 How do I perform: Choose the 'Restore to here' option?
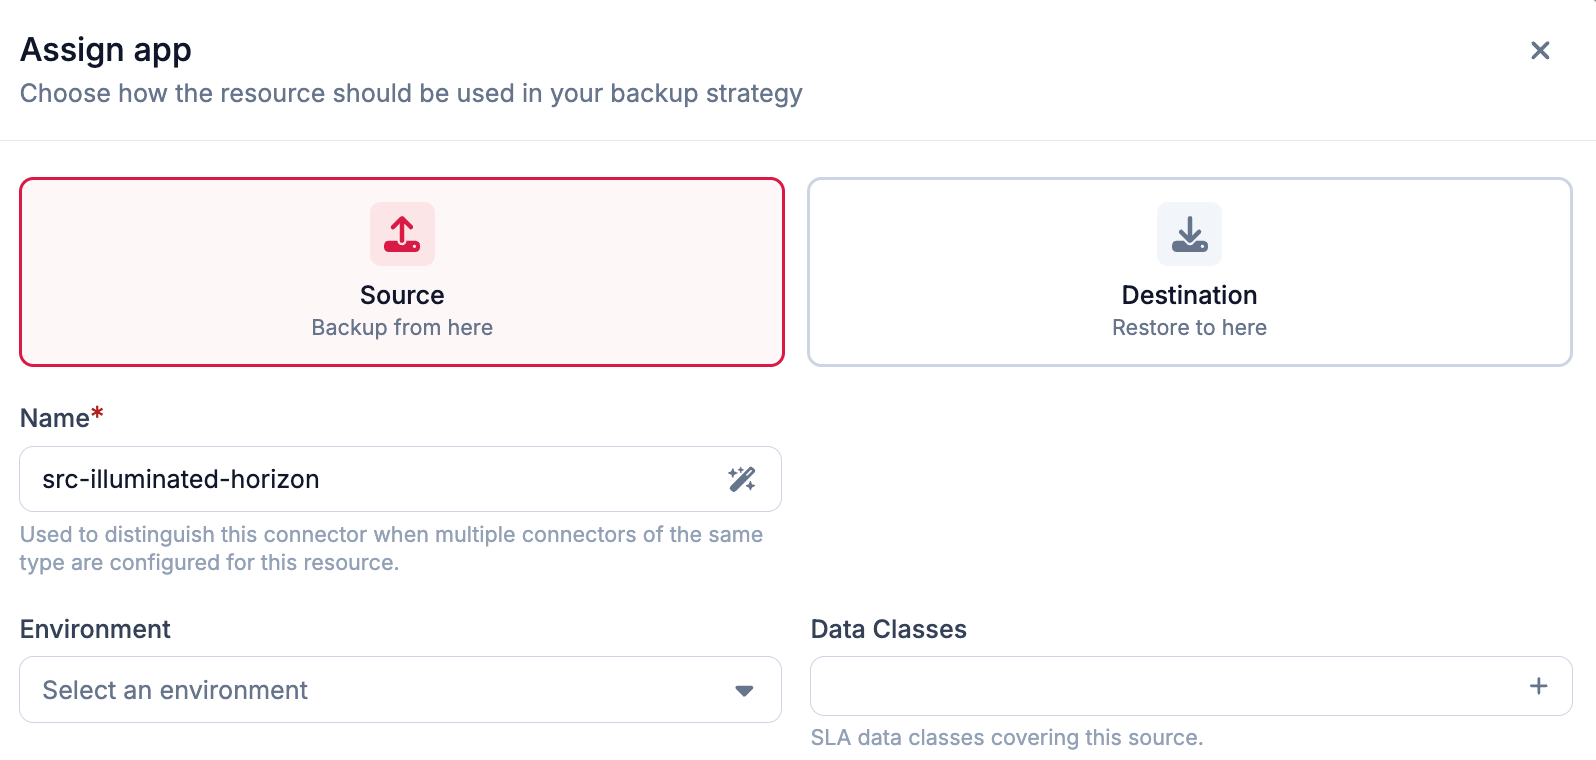pyautogui.click(x=1189, y=327)
